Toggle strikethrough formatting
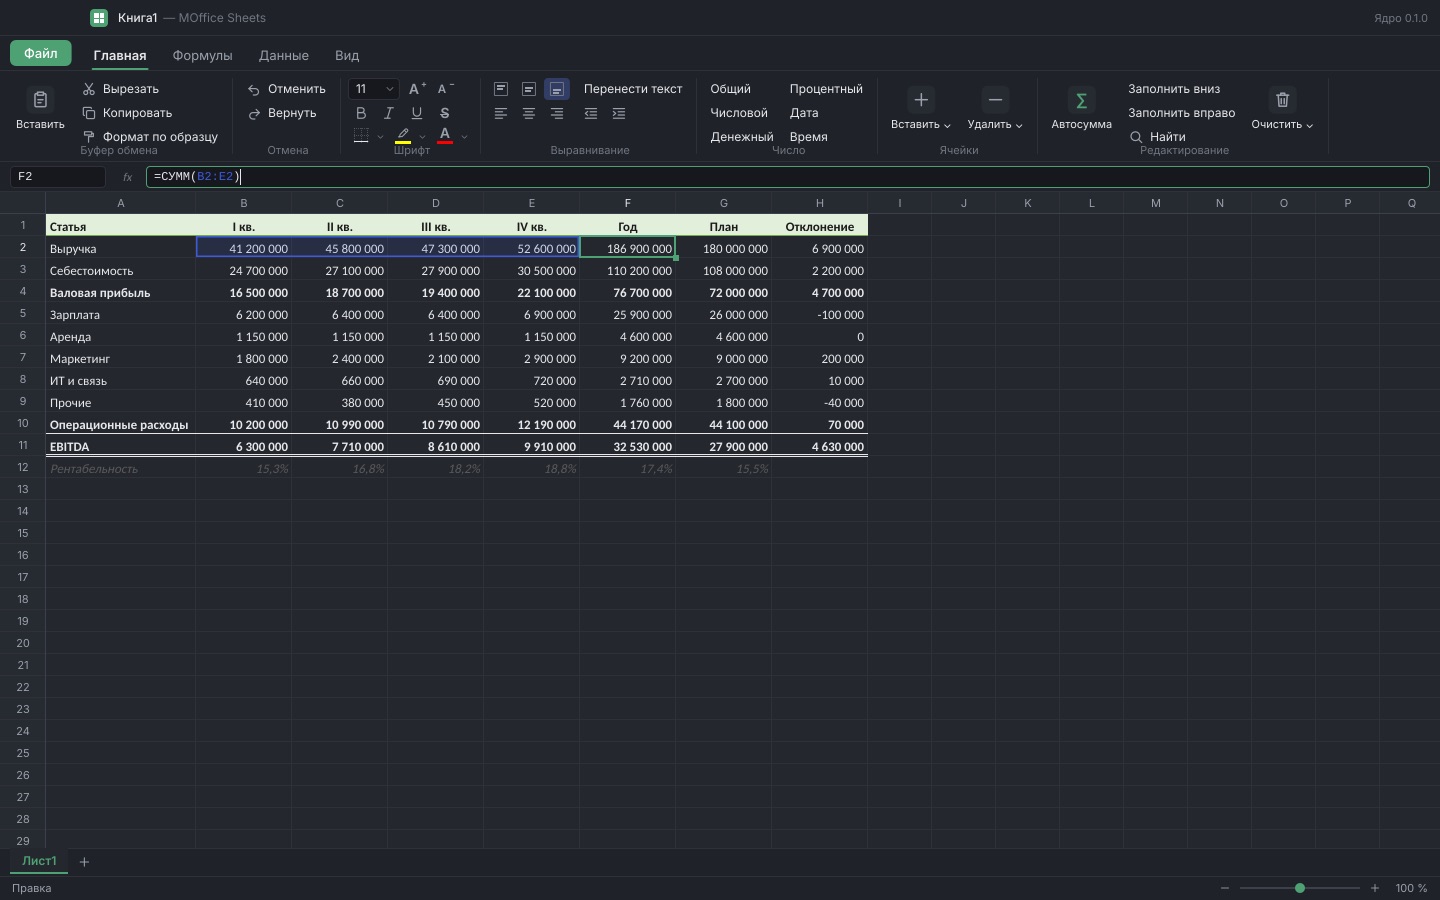 [445, 113]
